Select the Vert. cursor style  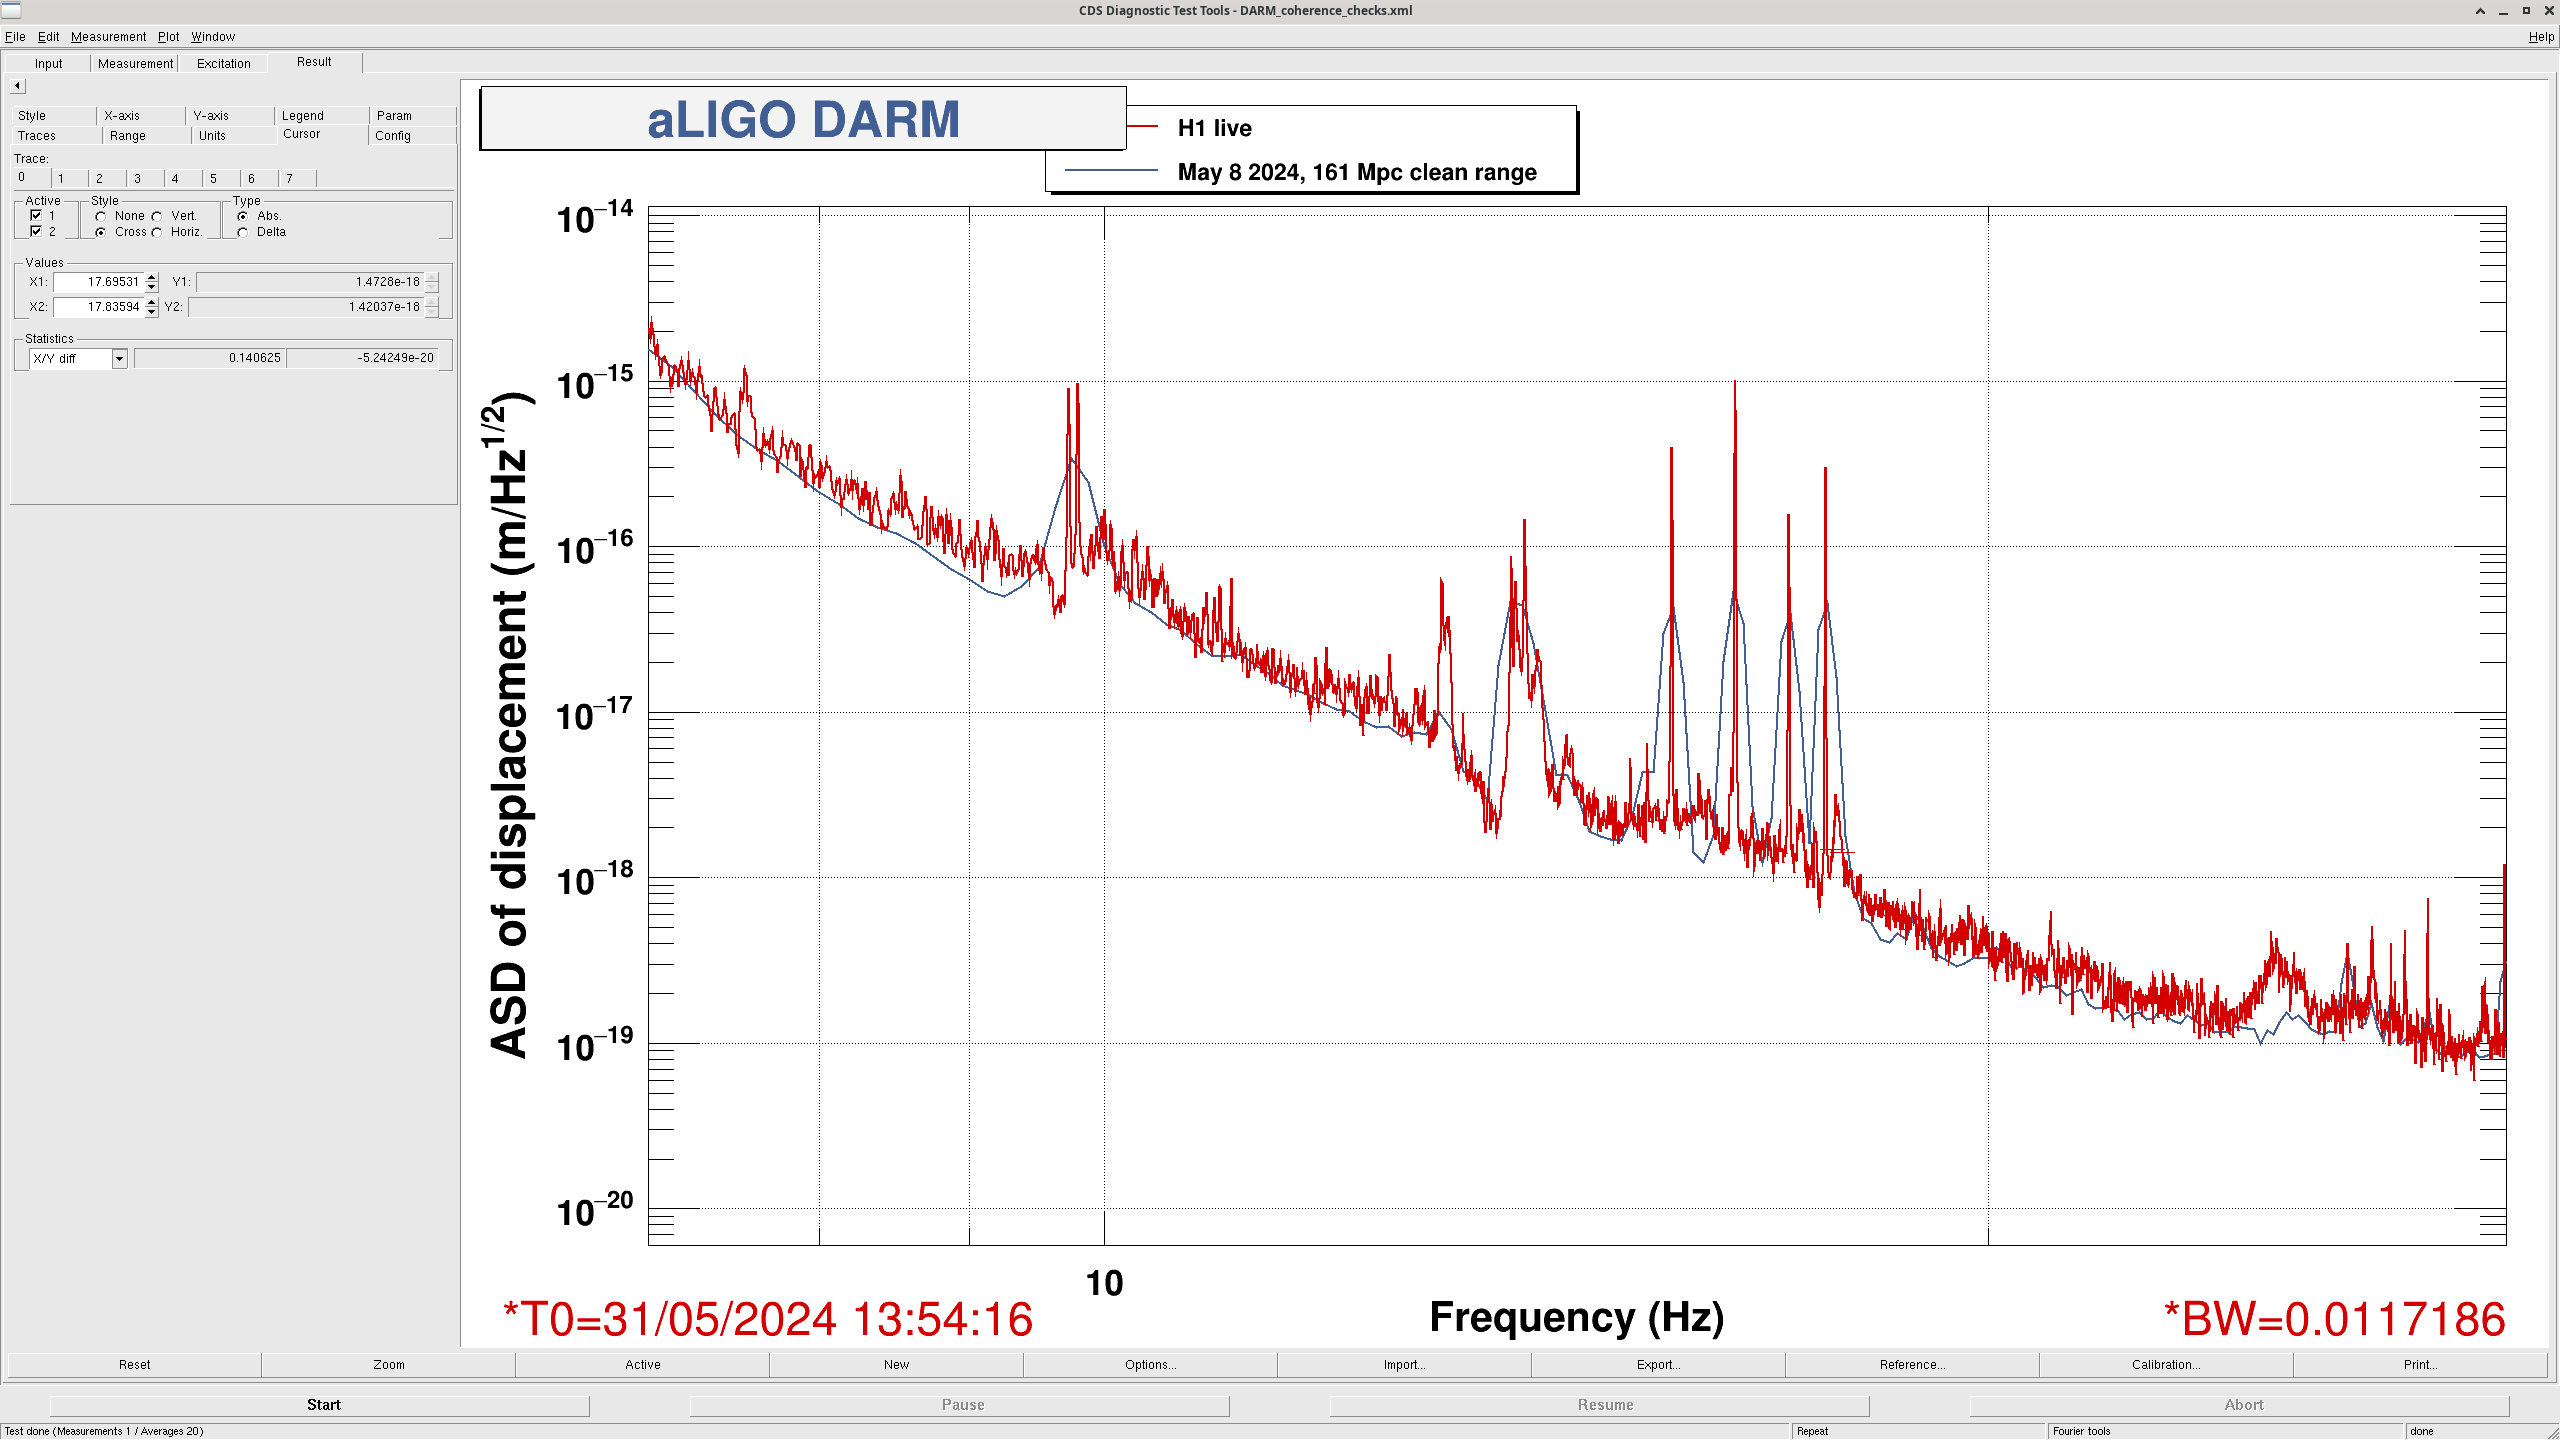tap(157, 216)
